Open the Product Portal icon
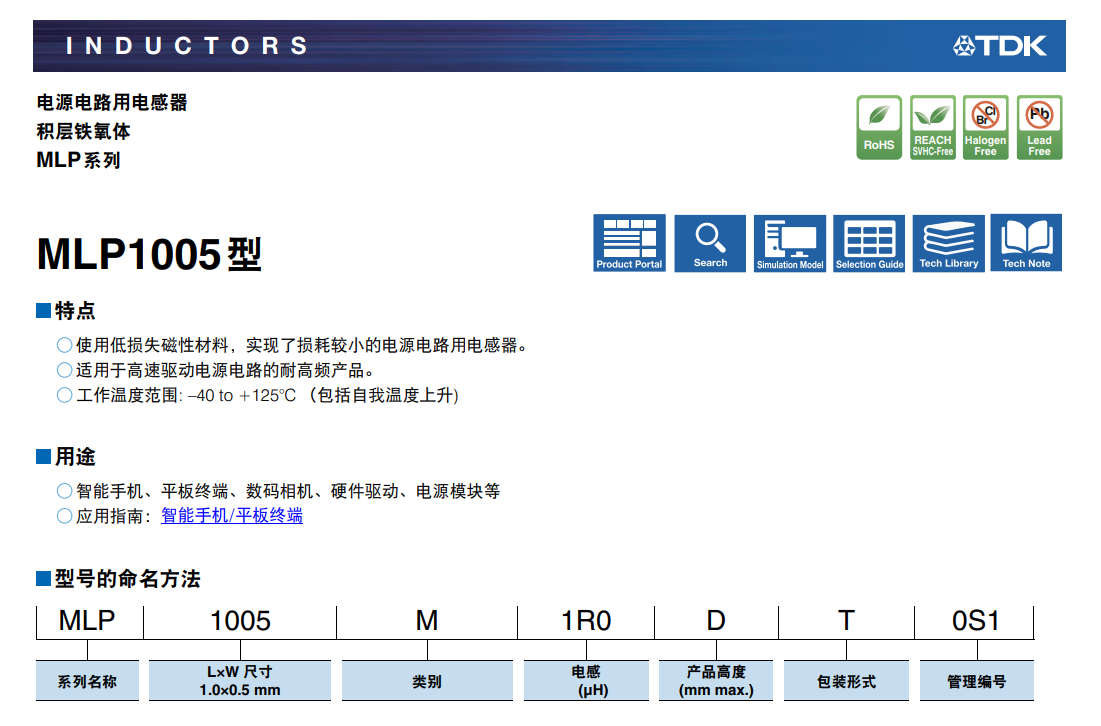Screen dimensions: 1101x726 pyautogui.click(x=629, y=243)
